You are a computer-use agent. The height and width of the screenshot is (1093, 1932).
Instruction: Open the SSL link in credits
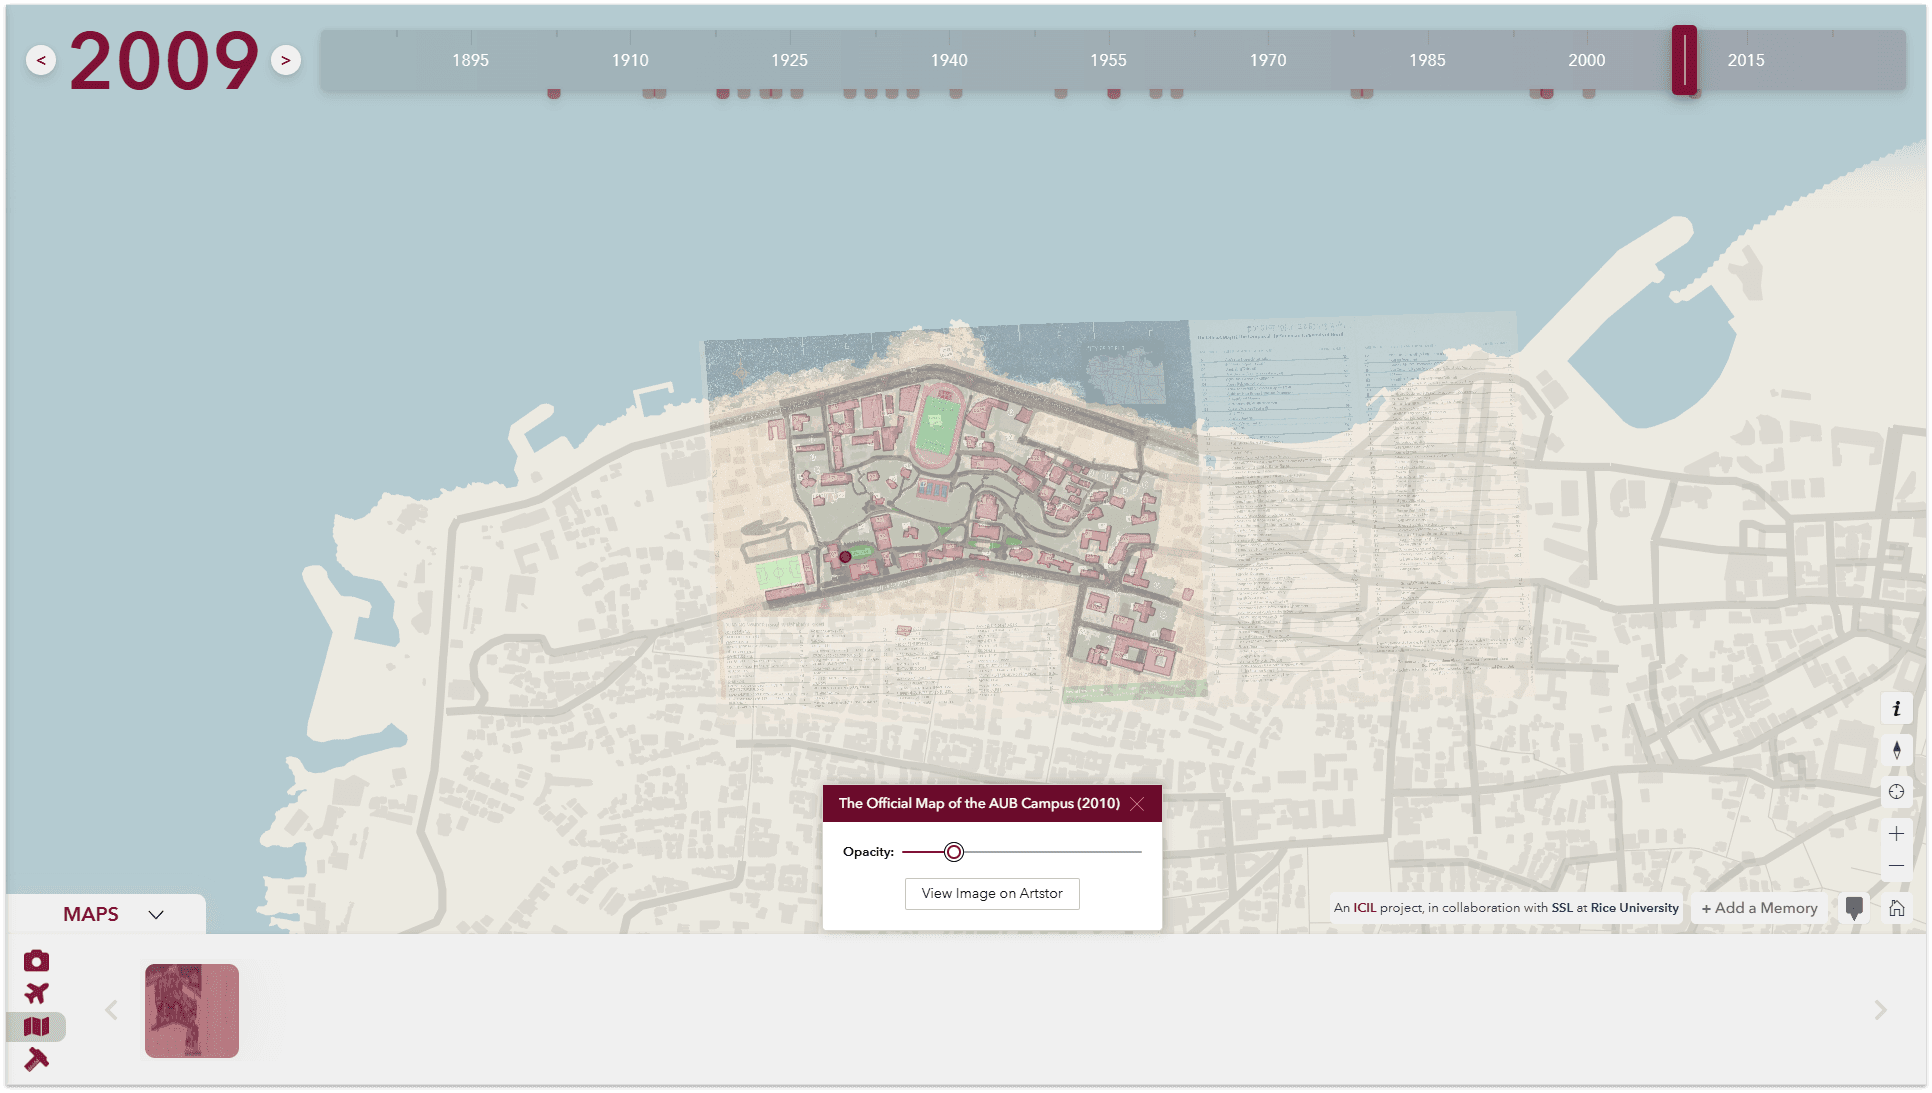[1562, 908]
